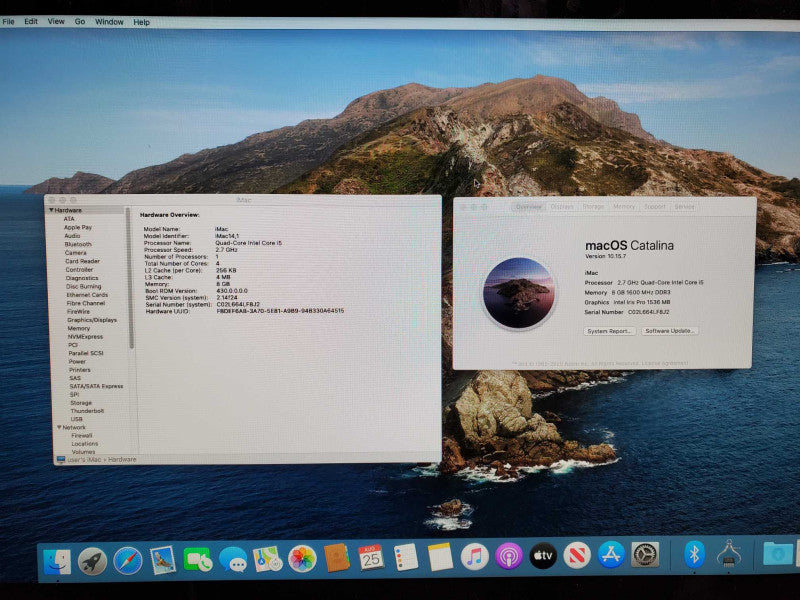Open Maps icon in the Dock
This screenshot has width=800, height=600.
268,559
